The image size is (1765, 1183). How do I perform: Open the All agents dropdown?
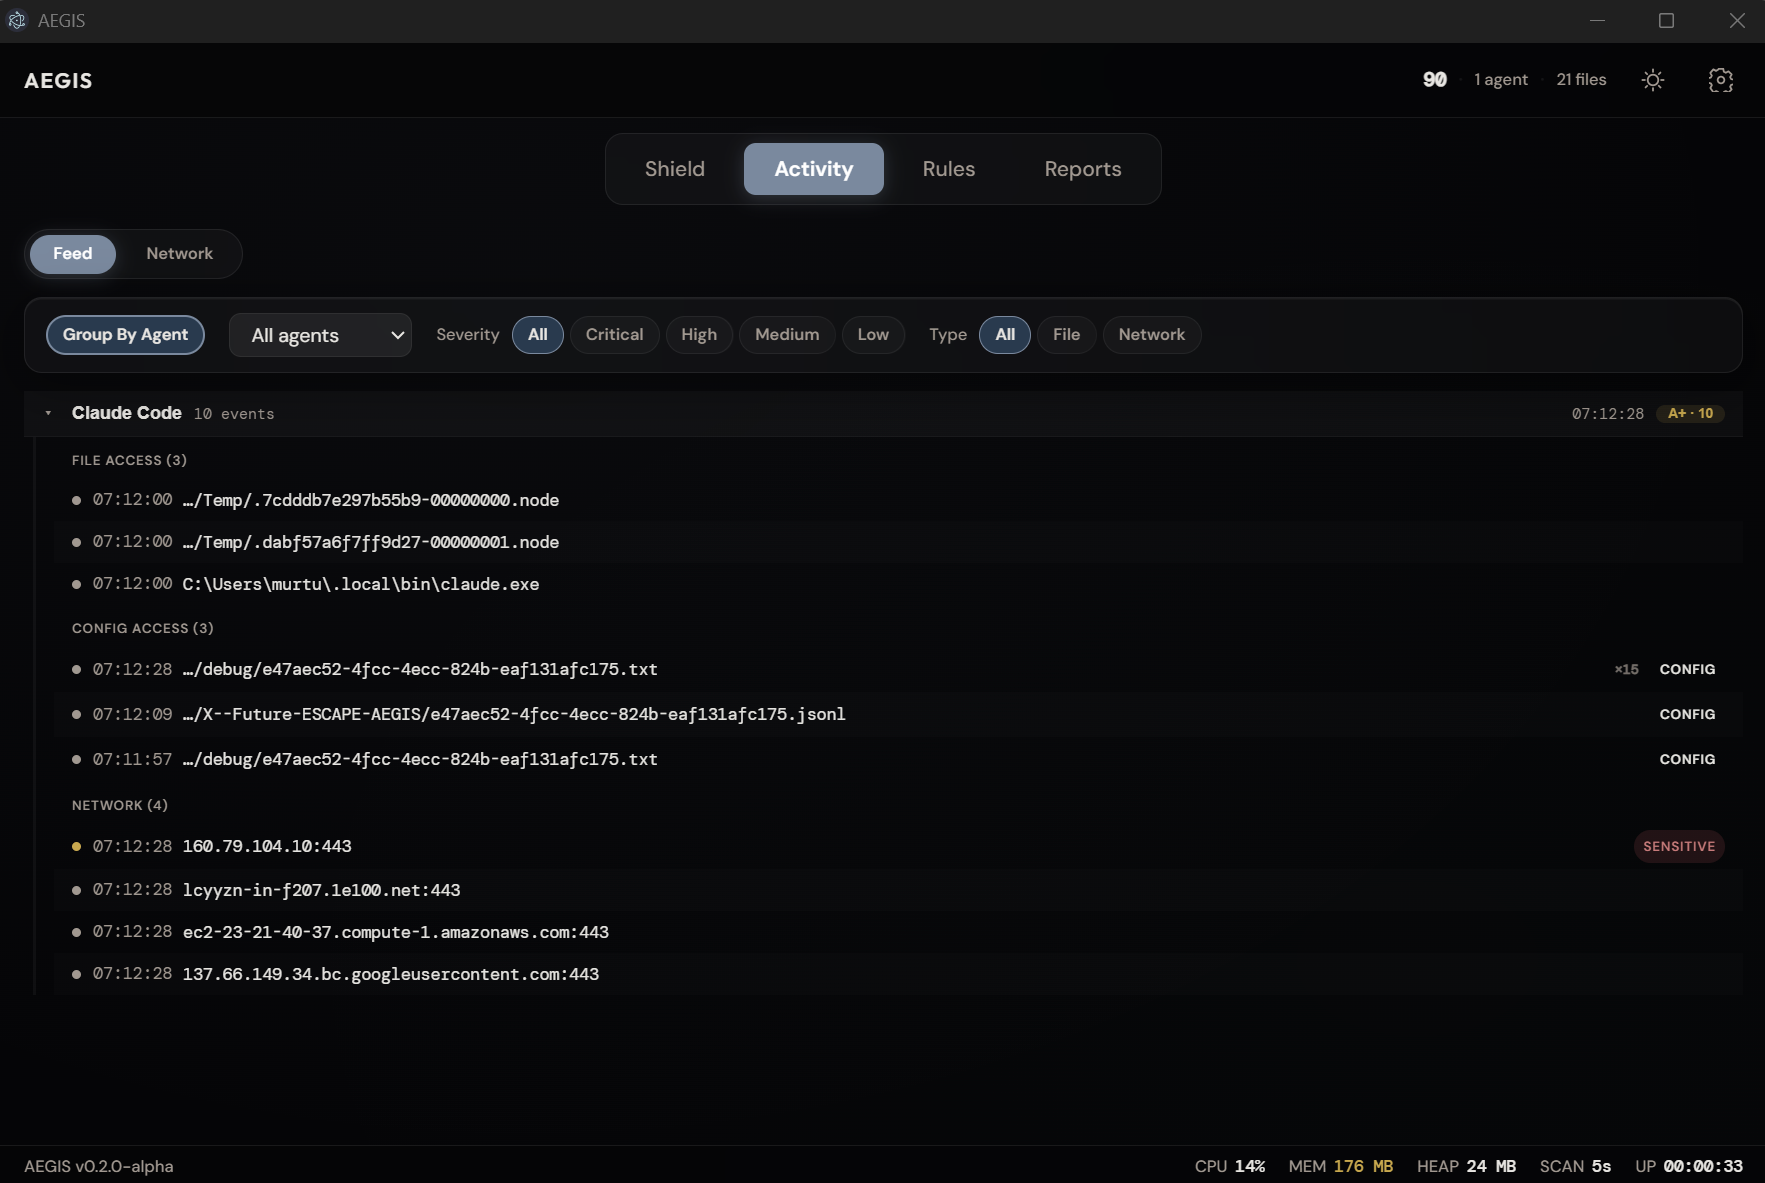click(x=320, y=335)
